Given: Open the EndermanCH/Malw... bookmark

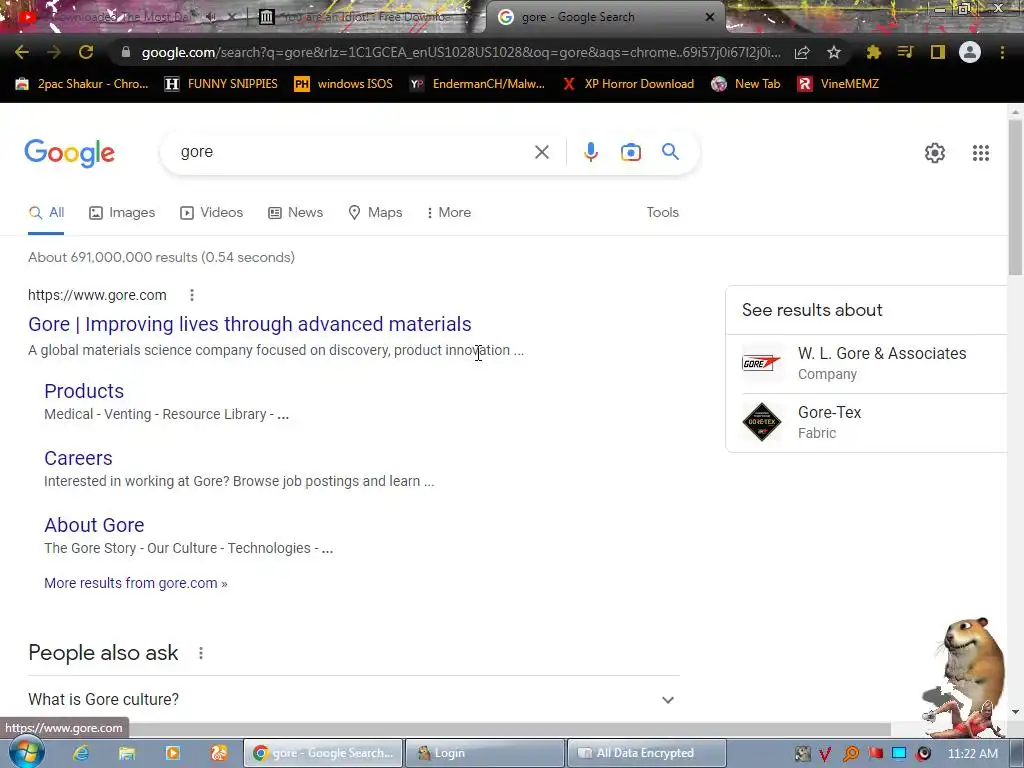Looking at the screenshot, I should tap(477, 84).
